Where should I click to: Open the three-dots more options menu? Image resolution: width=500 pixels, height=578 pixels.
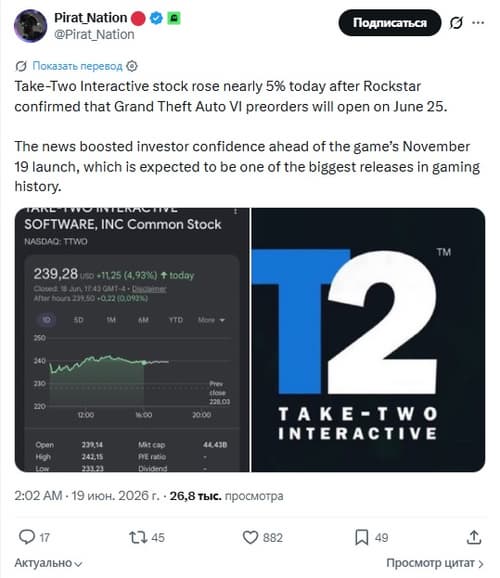tap(478, 23)
